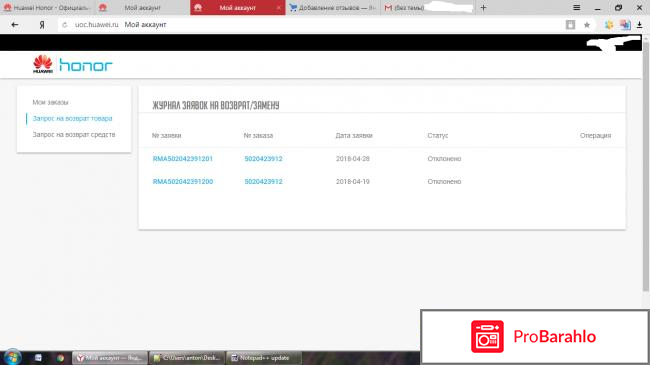This screenshot has height=365, width=650.
Task: Open the reader mode page icon
Action: pyautogui.click(x=570, y=25)
